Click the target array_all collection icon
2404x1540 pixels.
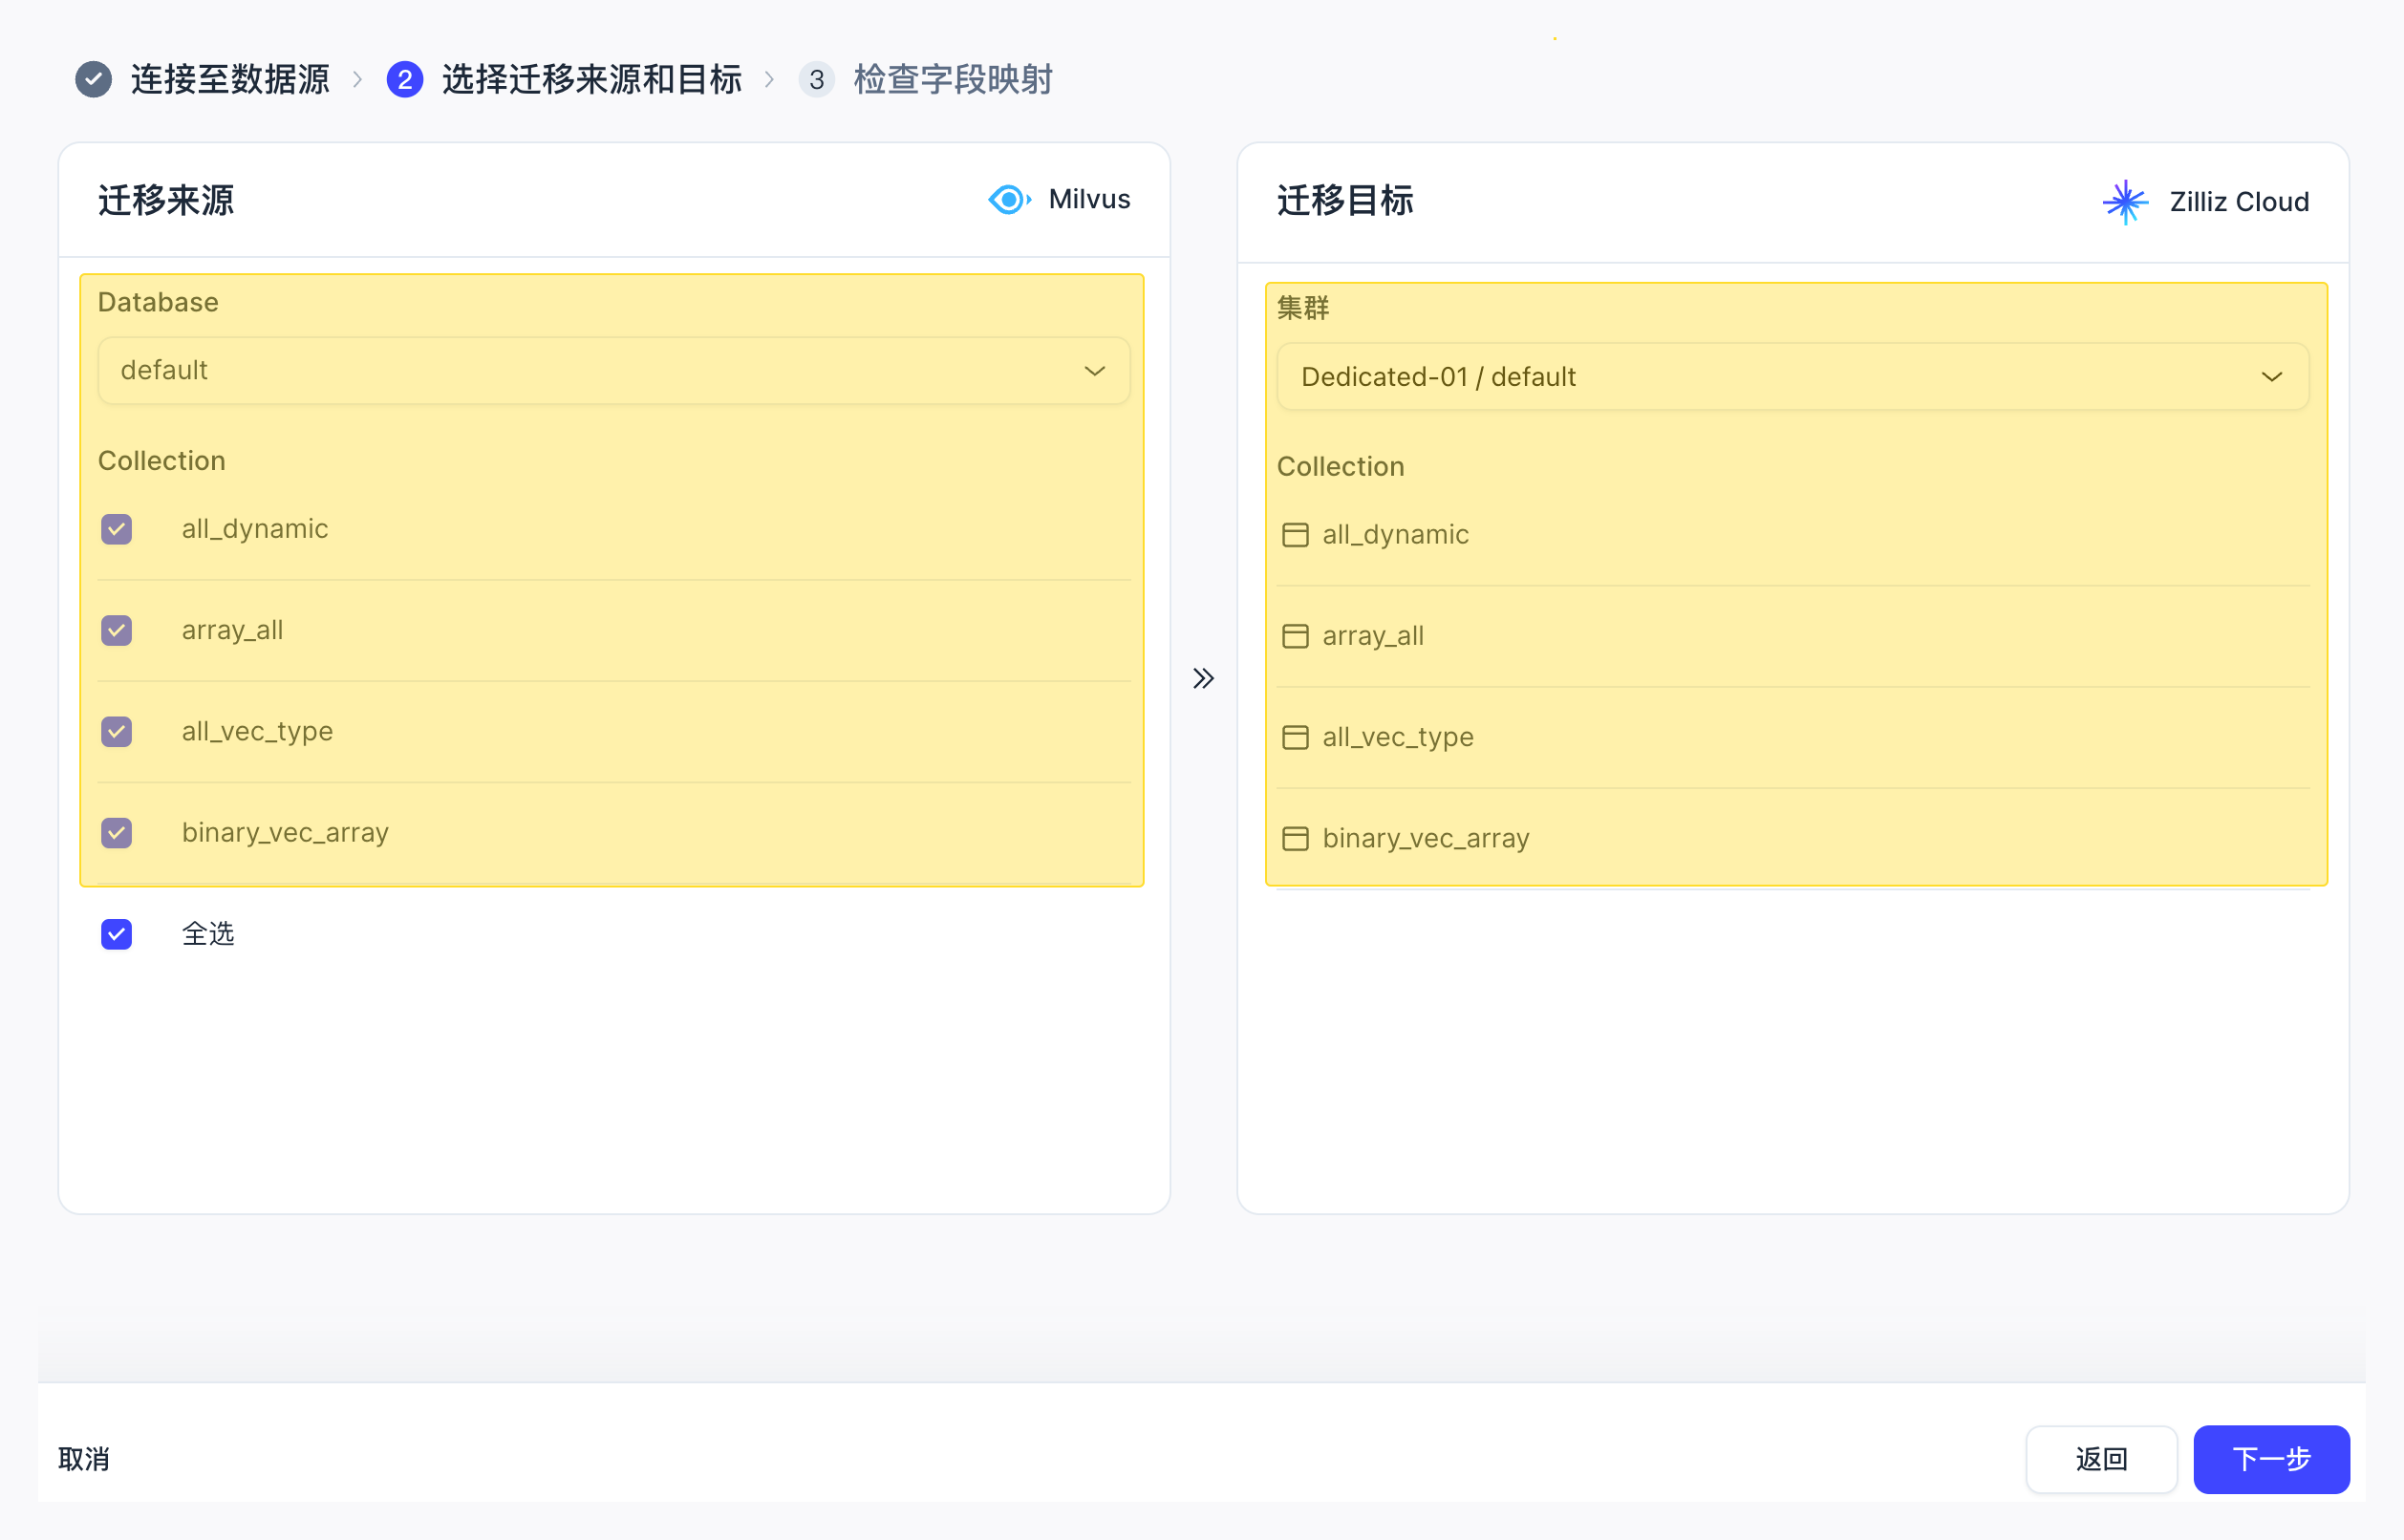(1295, 636)
